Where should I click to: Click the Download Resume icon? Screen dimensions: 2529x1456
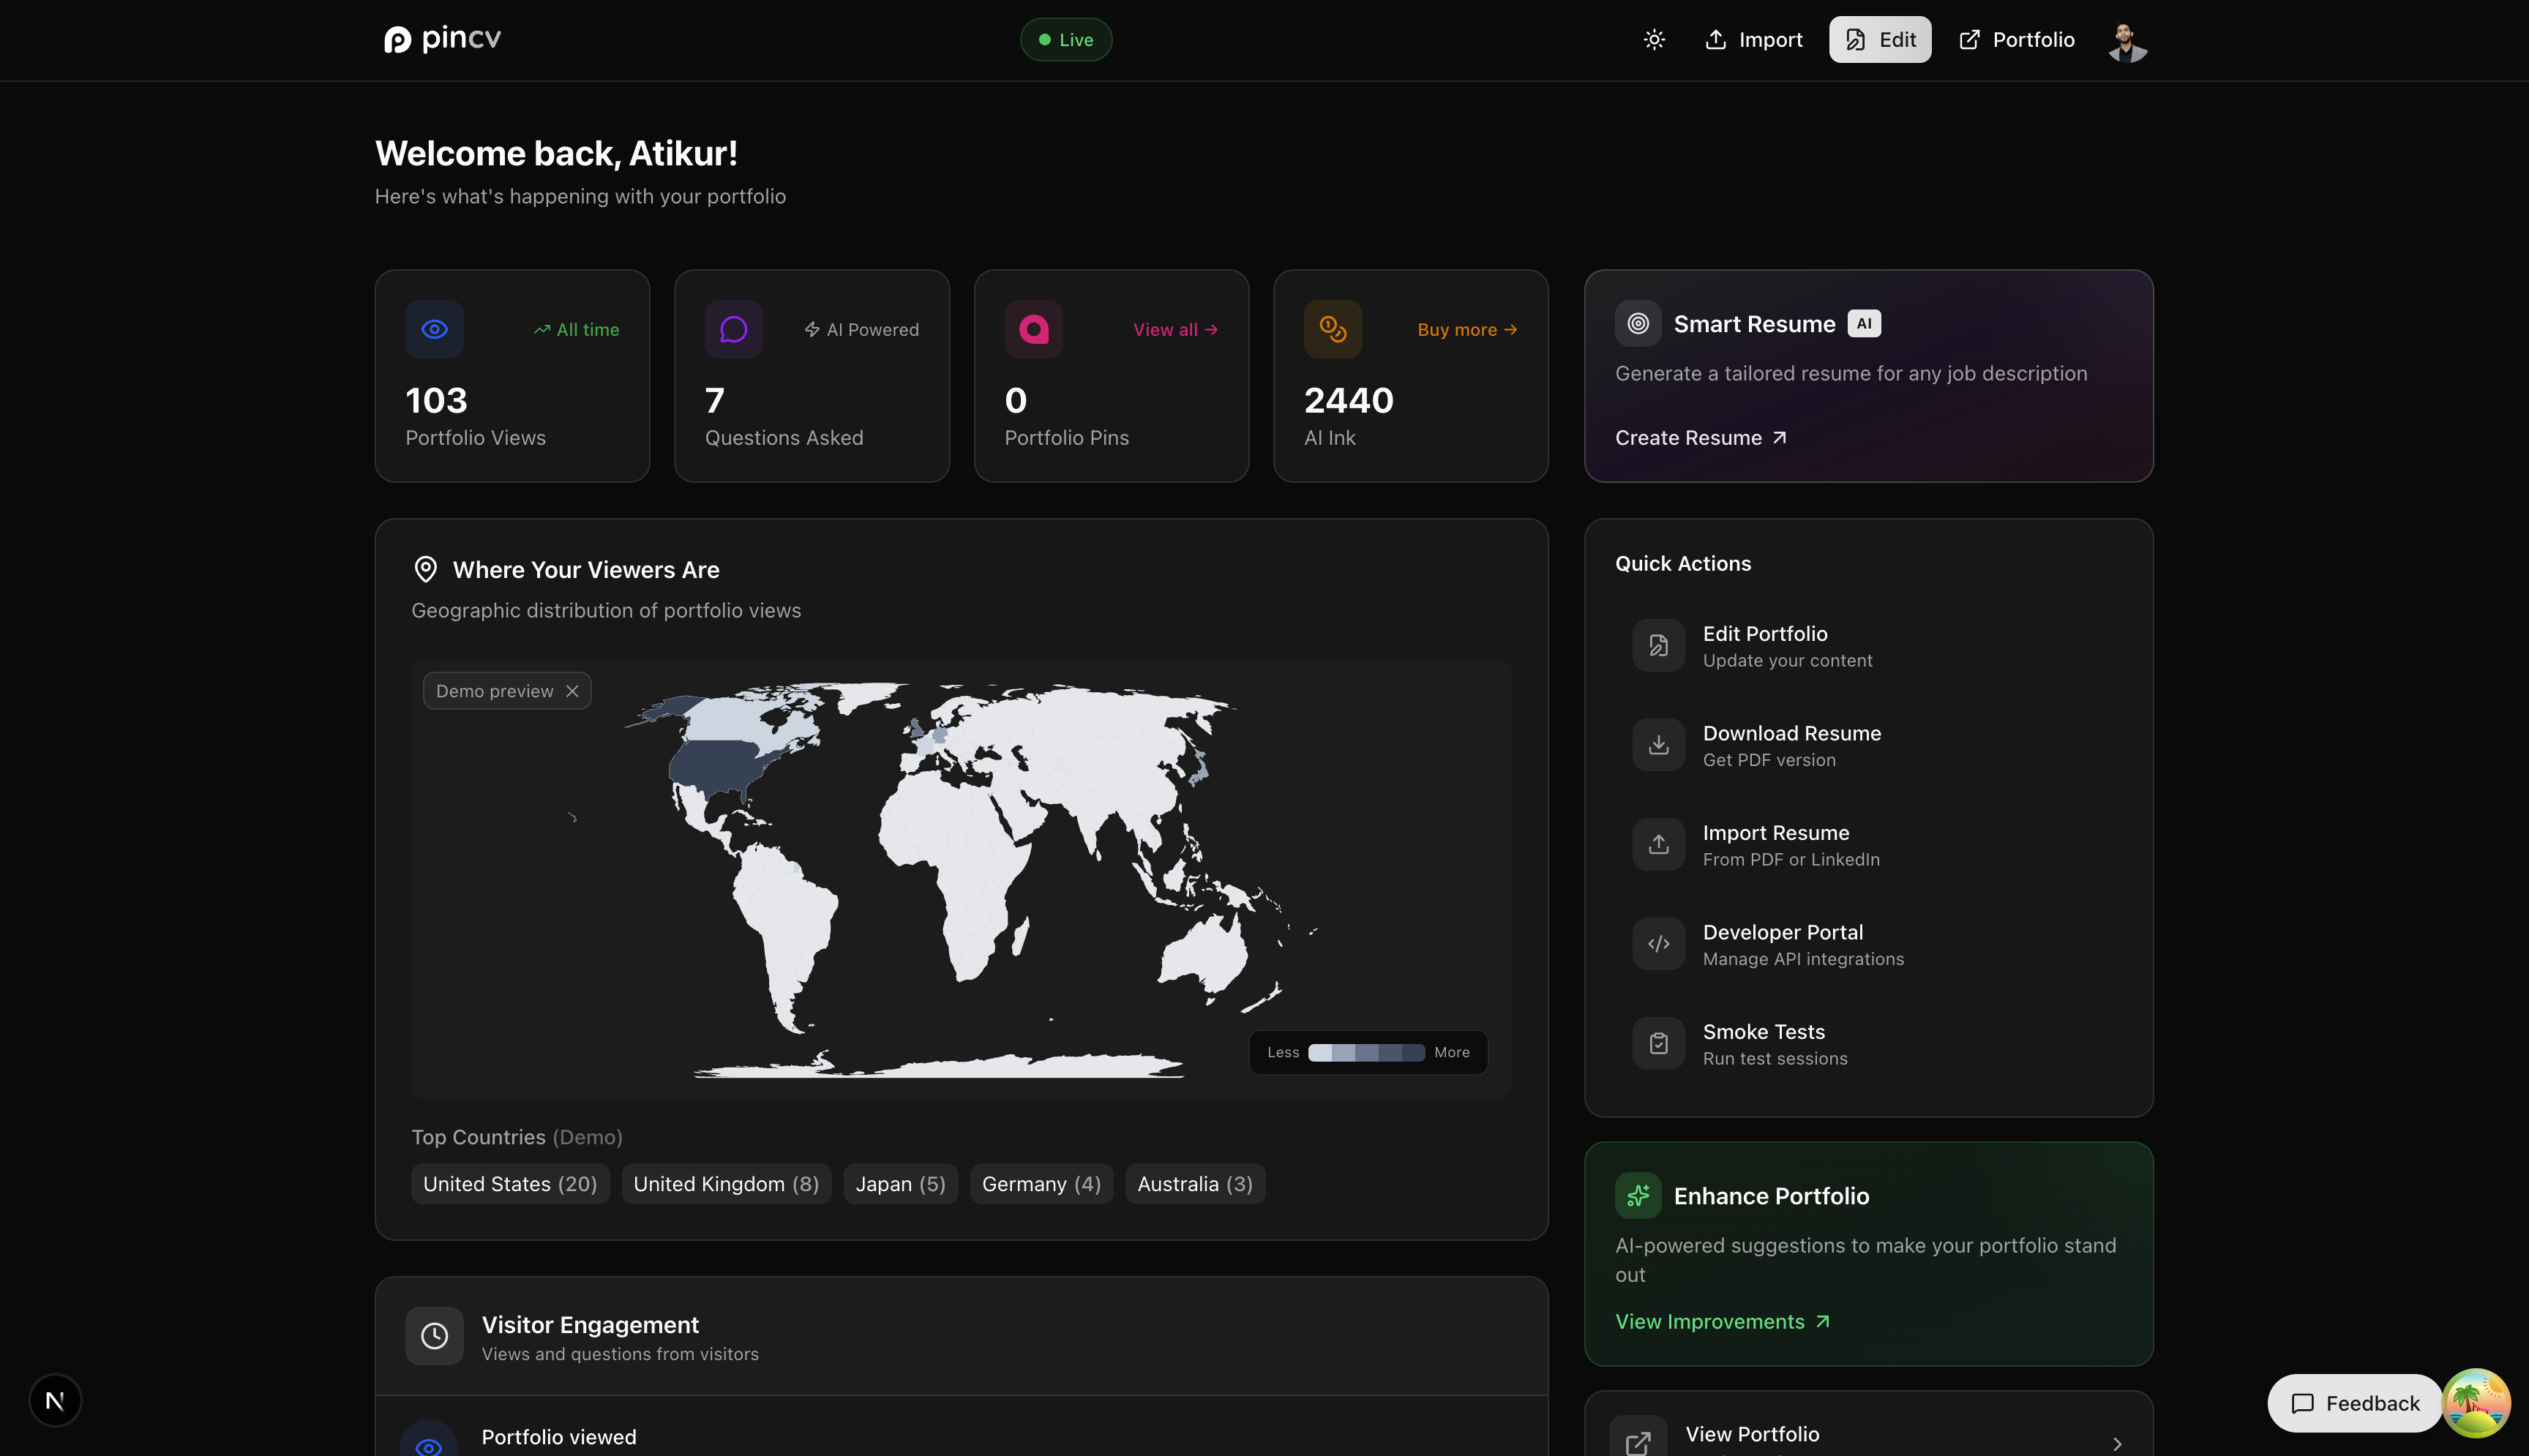(1658, 745)
